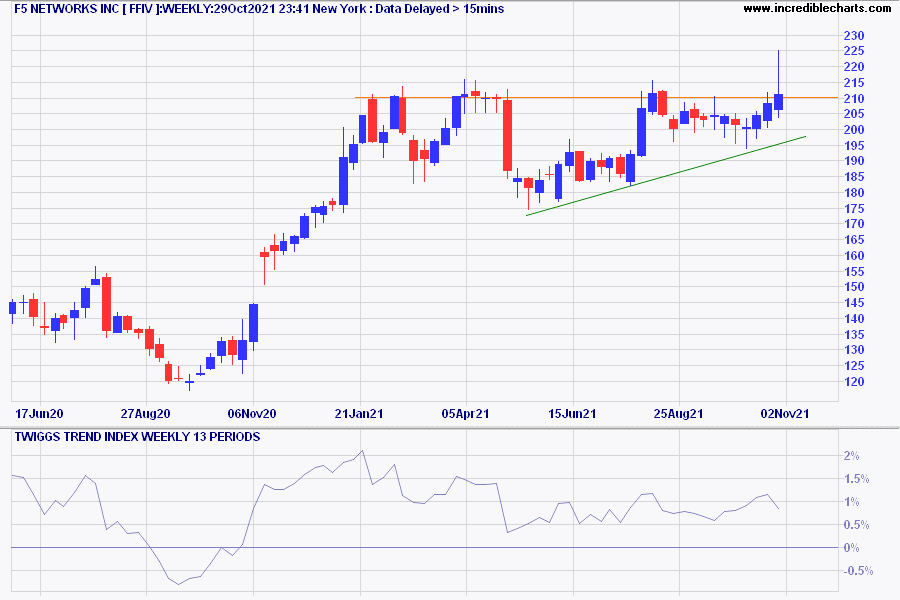Select the 27Aug20 date label
This screenshot has width=900, height=600.
click(x=146, y=413)
